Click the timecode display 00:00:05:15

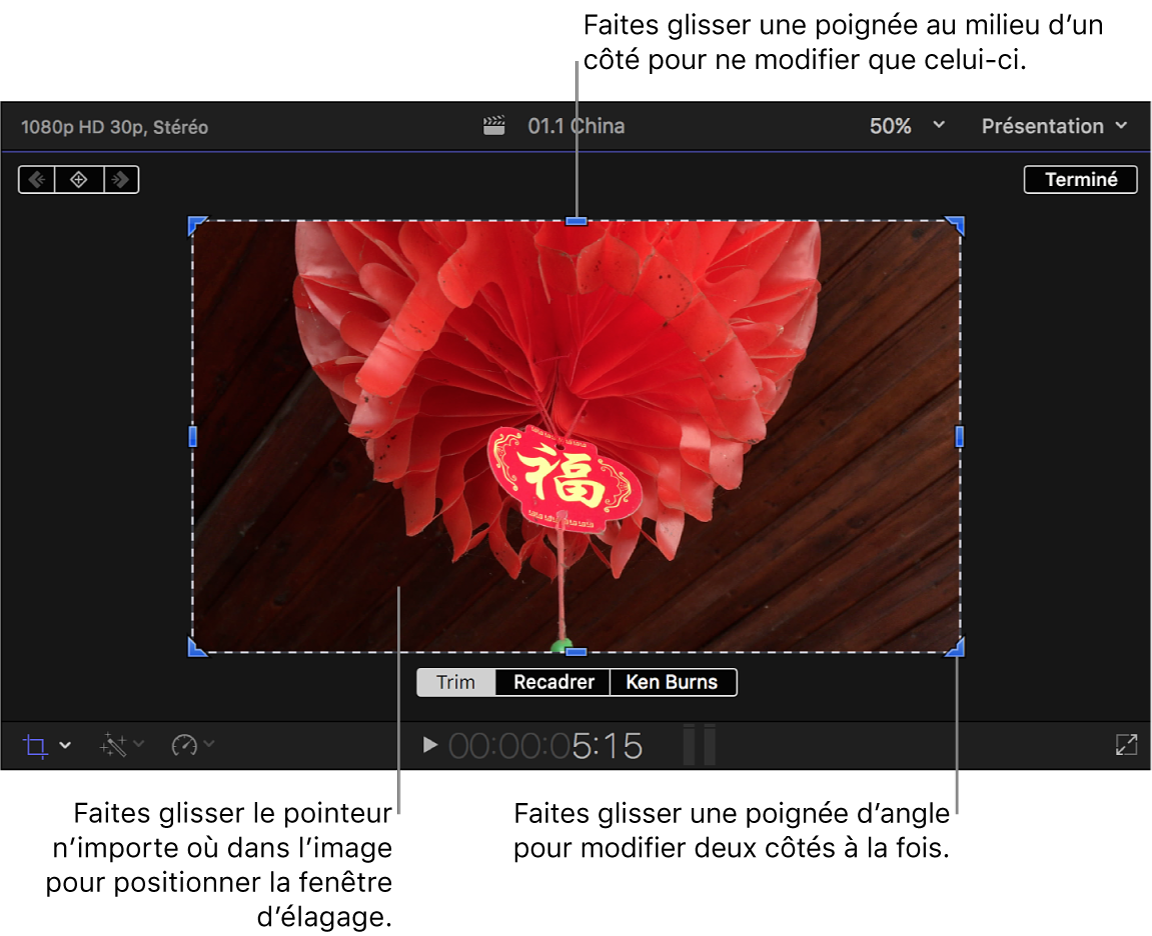(x=545, y=746)
